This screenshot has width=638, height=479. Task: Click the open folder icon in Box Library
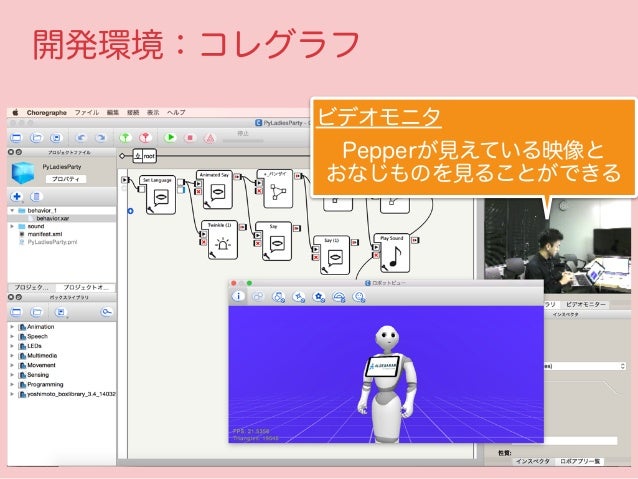tap(36, 313)
